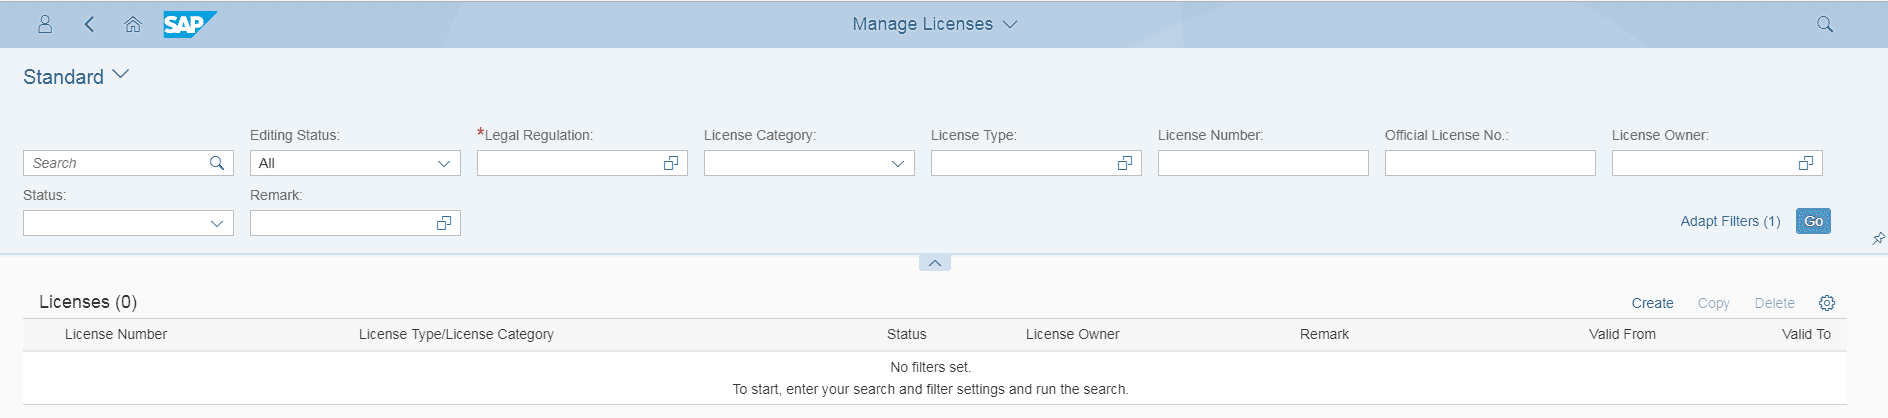
Task: Click the back navigation arrow
Action: click(x=89, y=24)
